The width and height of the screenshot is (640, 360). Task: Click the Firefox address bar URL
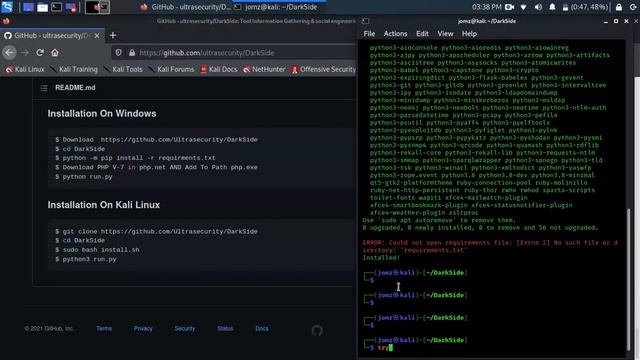point(207,53)
